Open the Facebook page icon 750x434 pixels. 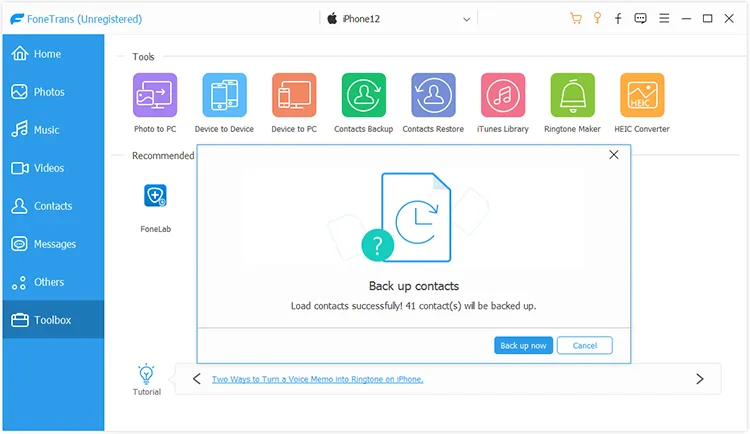618,19
